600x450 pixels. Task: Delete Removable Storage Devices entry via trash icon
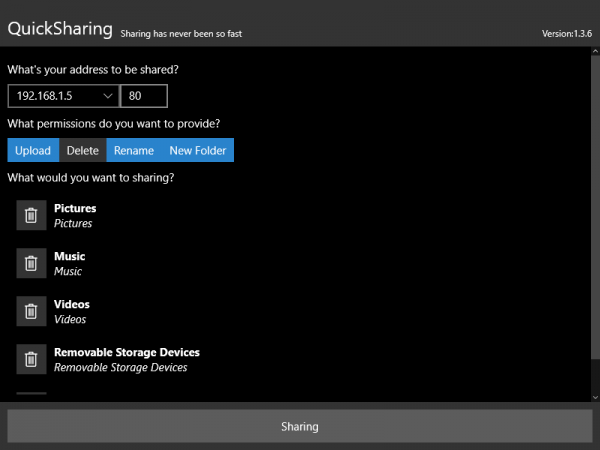(31, 359)
